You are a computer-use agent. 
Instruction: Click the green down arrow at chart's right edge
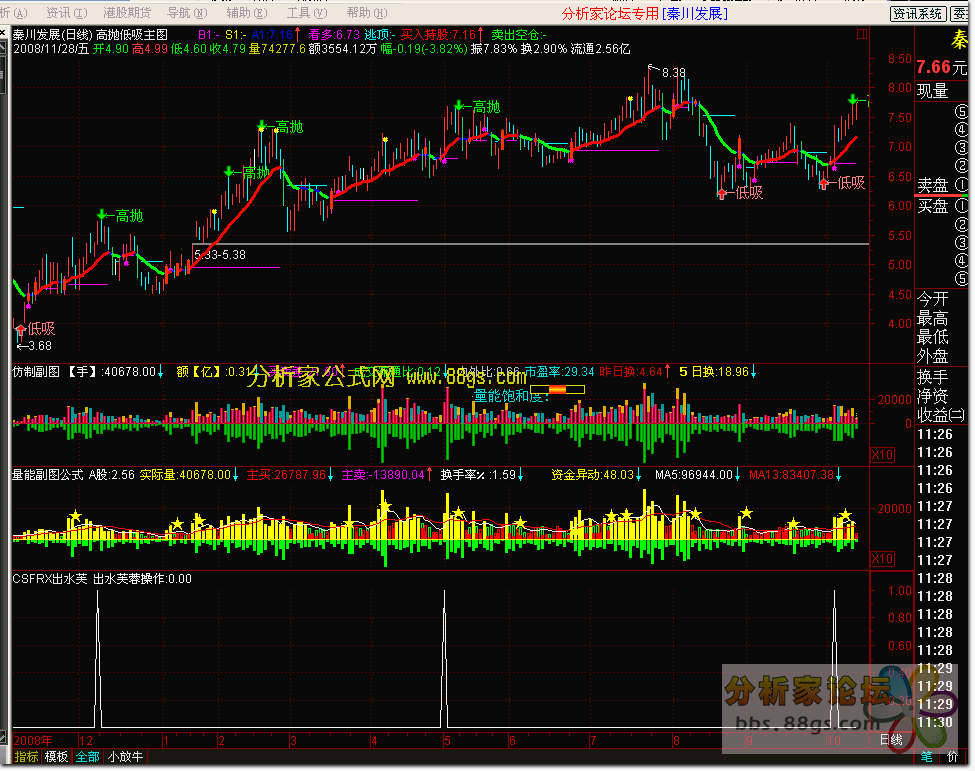coord(854,99)
